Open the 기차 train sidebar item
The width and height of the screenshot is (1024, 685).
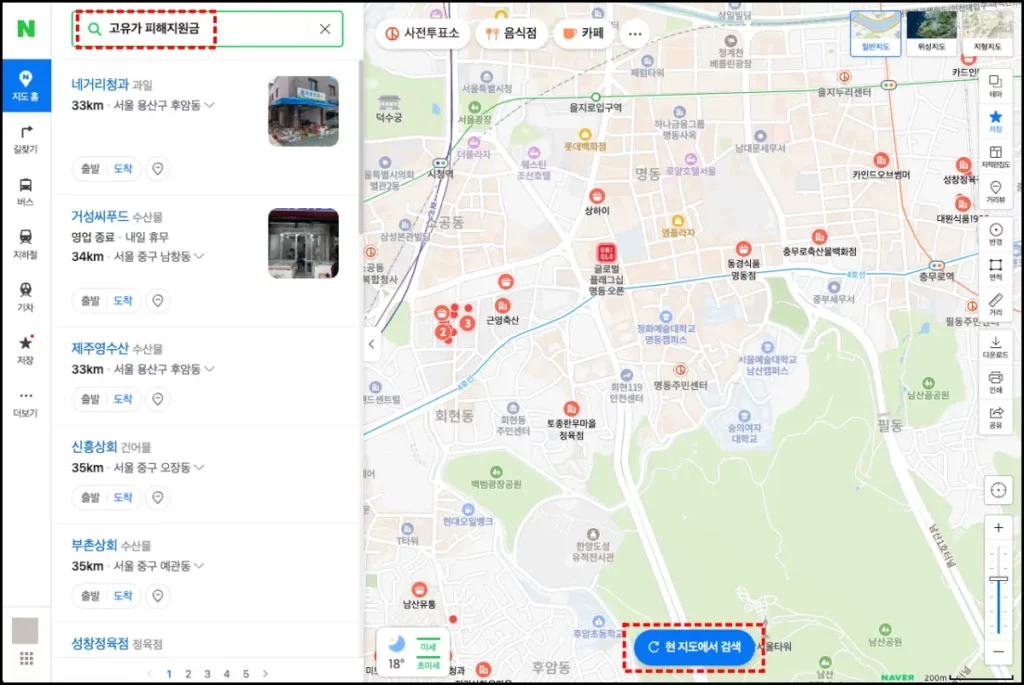[x=25, y=296]
